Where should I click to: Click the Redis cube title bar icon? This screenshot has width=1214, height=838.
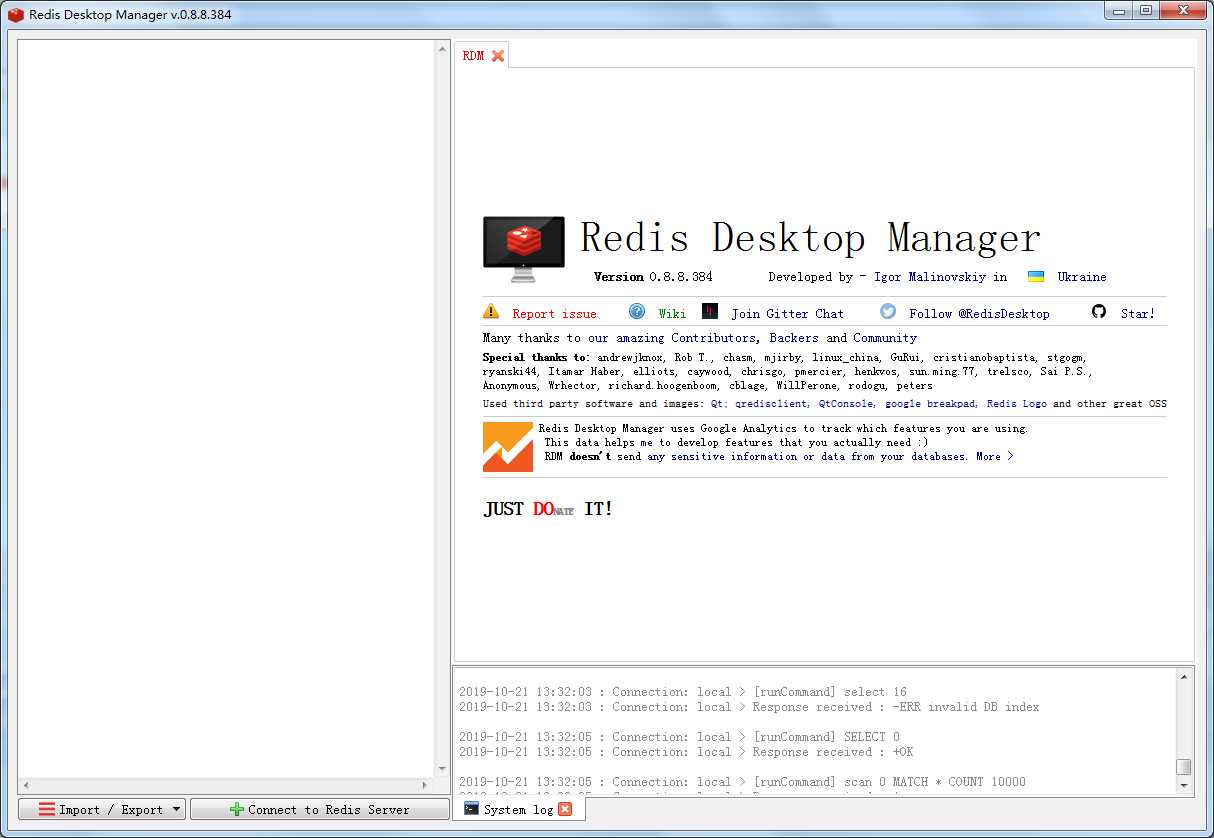[x=15, y=15]
